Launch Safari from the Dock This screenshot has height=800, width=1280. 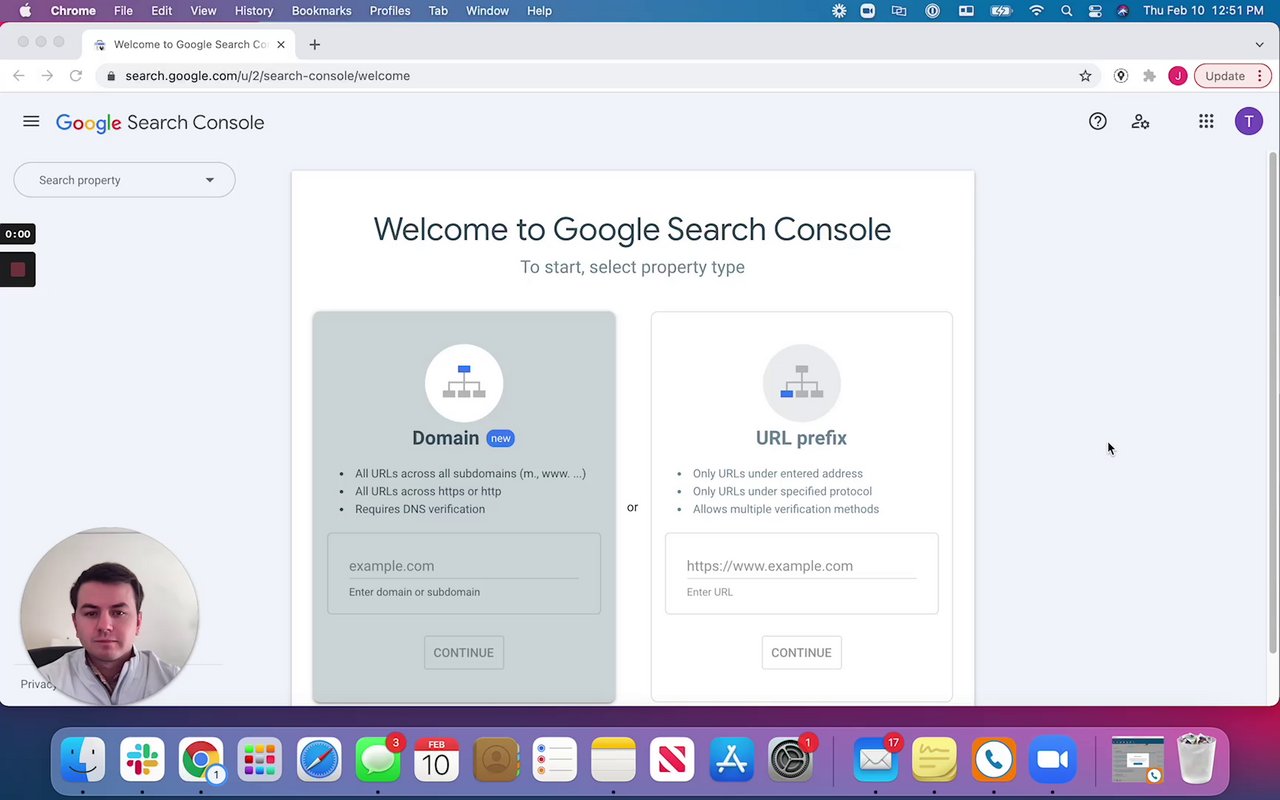click(x=319, y=761)
